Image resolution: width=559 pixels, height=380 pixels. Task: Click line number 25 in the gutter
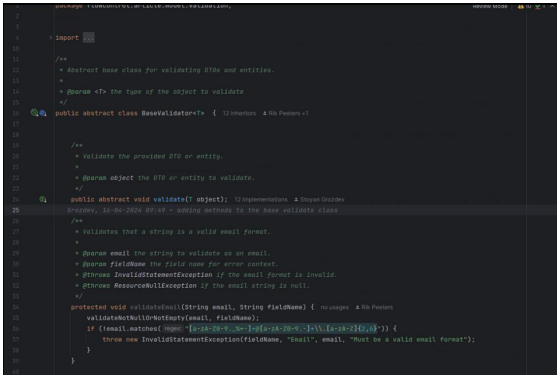[16, 210]
